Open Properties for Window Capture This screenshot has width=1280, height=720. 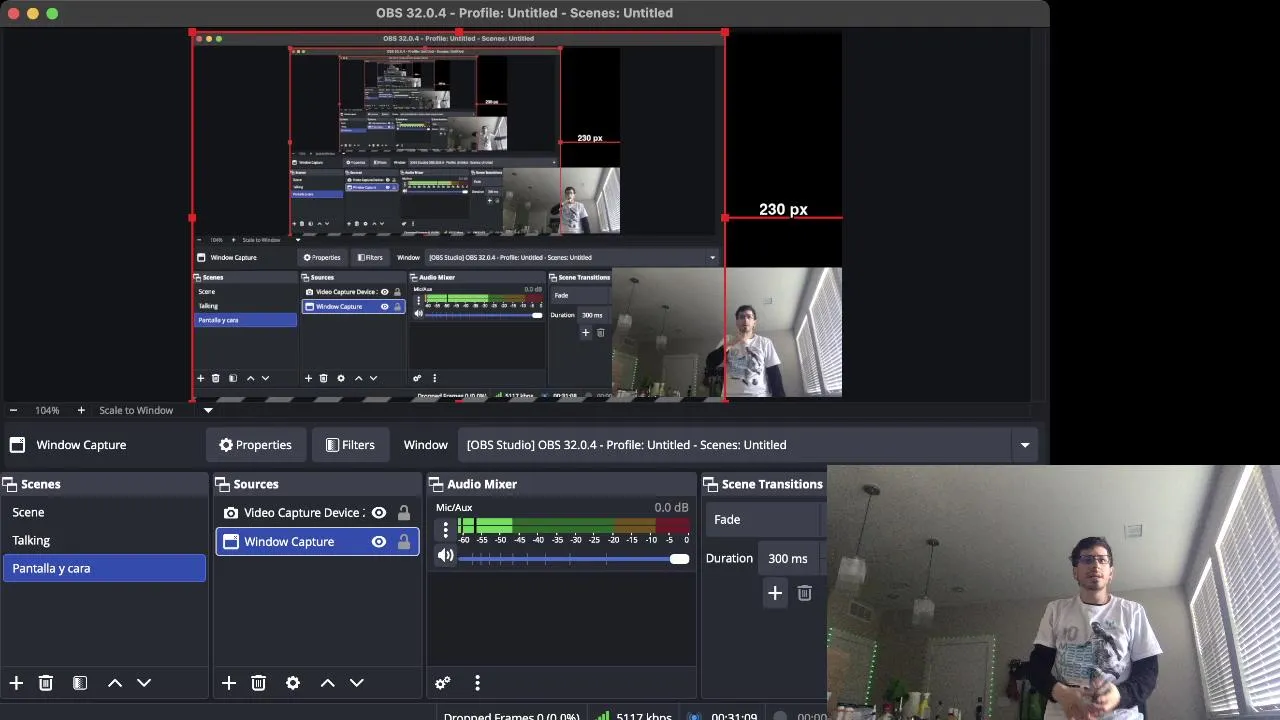pyautogui.click(x=255, y=445)
